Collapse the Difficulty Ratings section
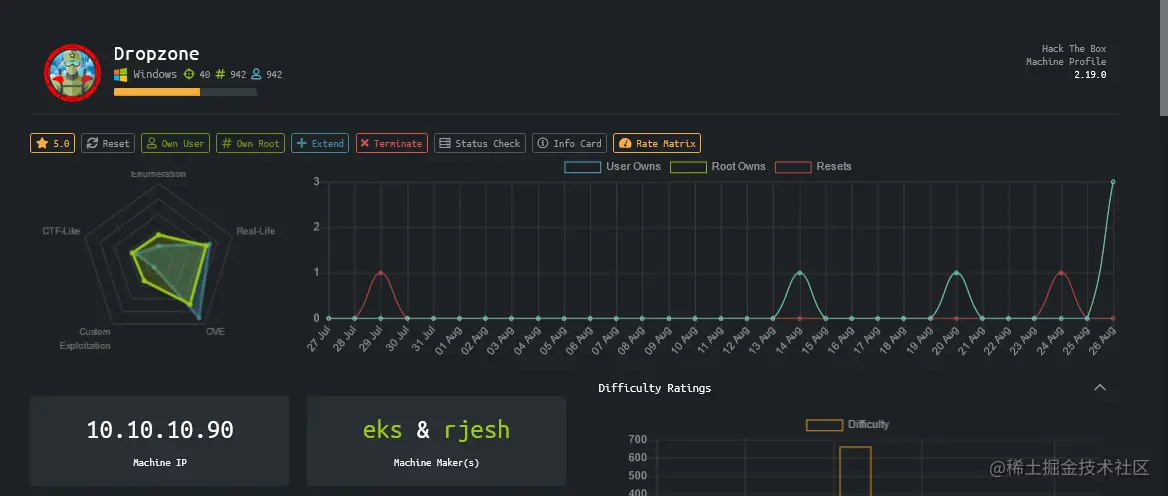The image size is (1168, 496). (1099, 387)
